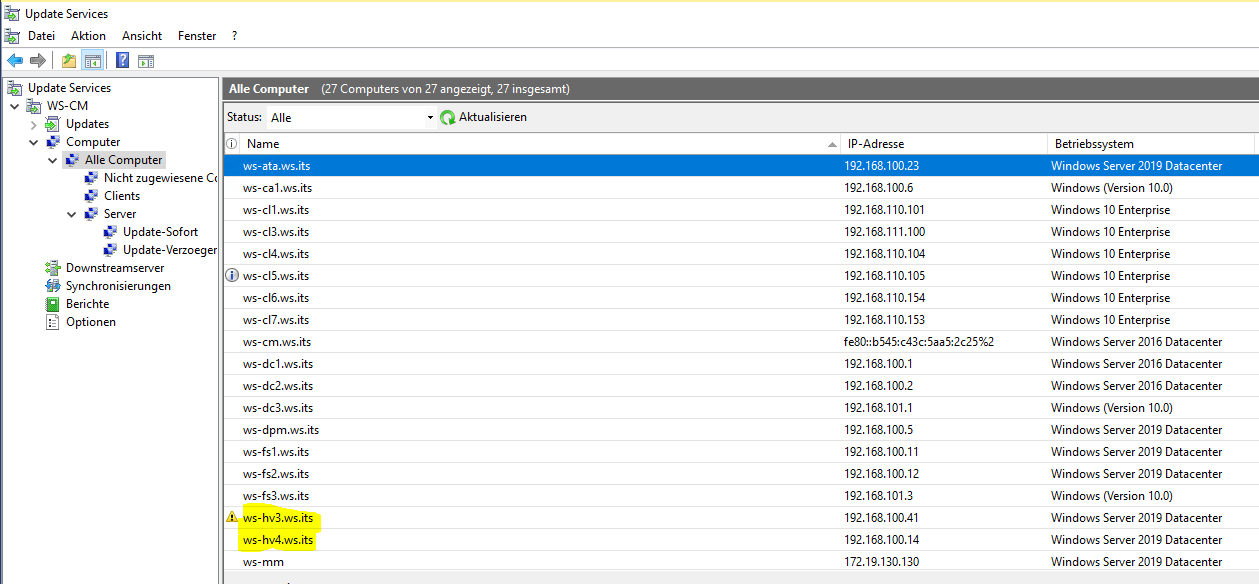This screenshot has width=1259, height=584.
Task: Sort by the IP-Adresse column header
Action: tap(943, 144)
